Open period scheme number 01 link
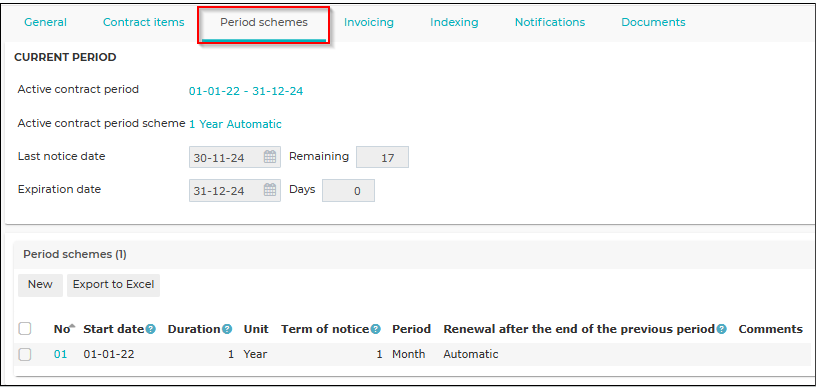This screenshot has width=816, height=388. [x=60, y=355]
